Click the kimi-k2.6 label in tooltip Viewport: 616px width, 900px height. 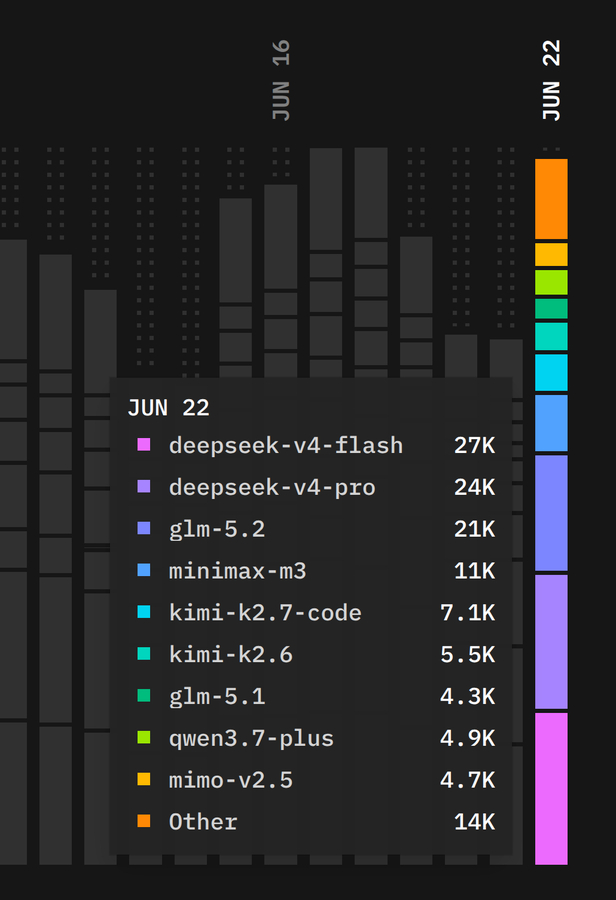coord(231,655)
